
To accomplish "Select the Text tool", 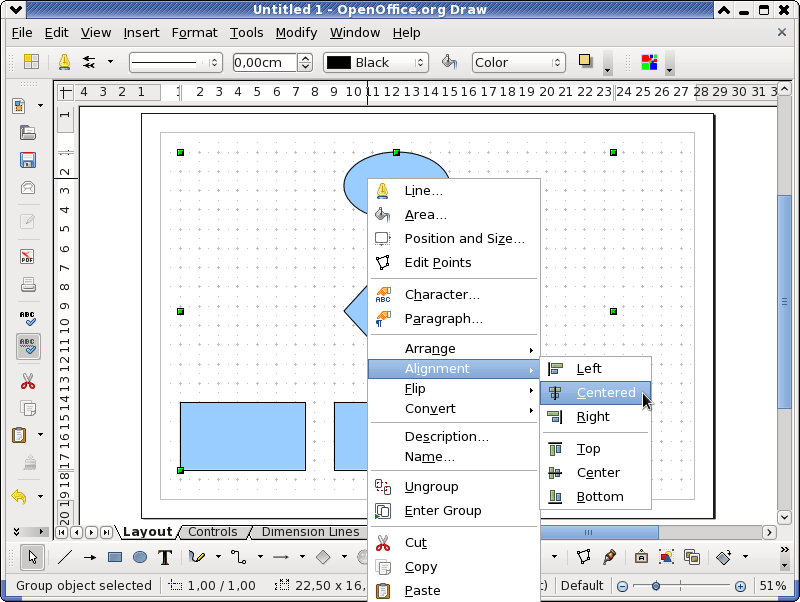I will (165, 557).
